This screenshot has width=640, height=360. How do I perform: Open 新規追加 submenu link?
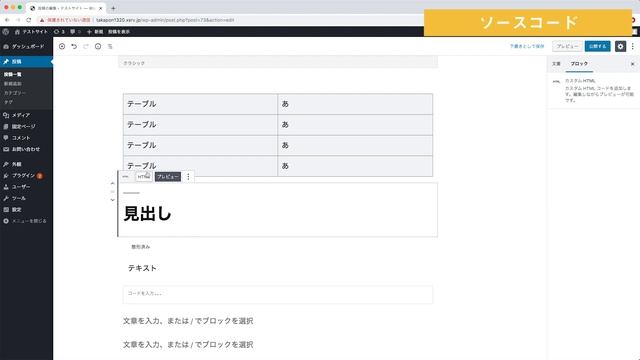click(13, 84)
